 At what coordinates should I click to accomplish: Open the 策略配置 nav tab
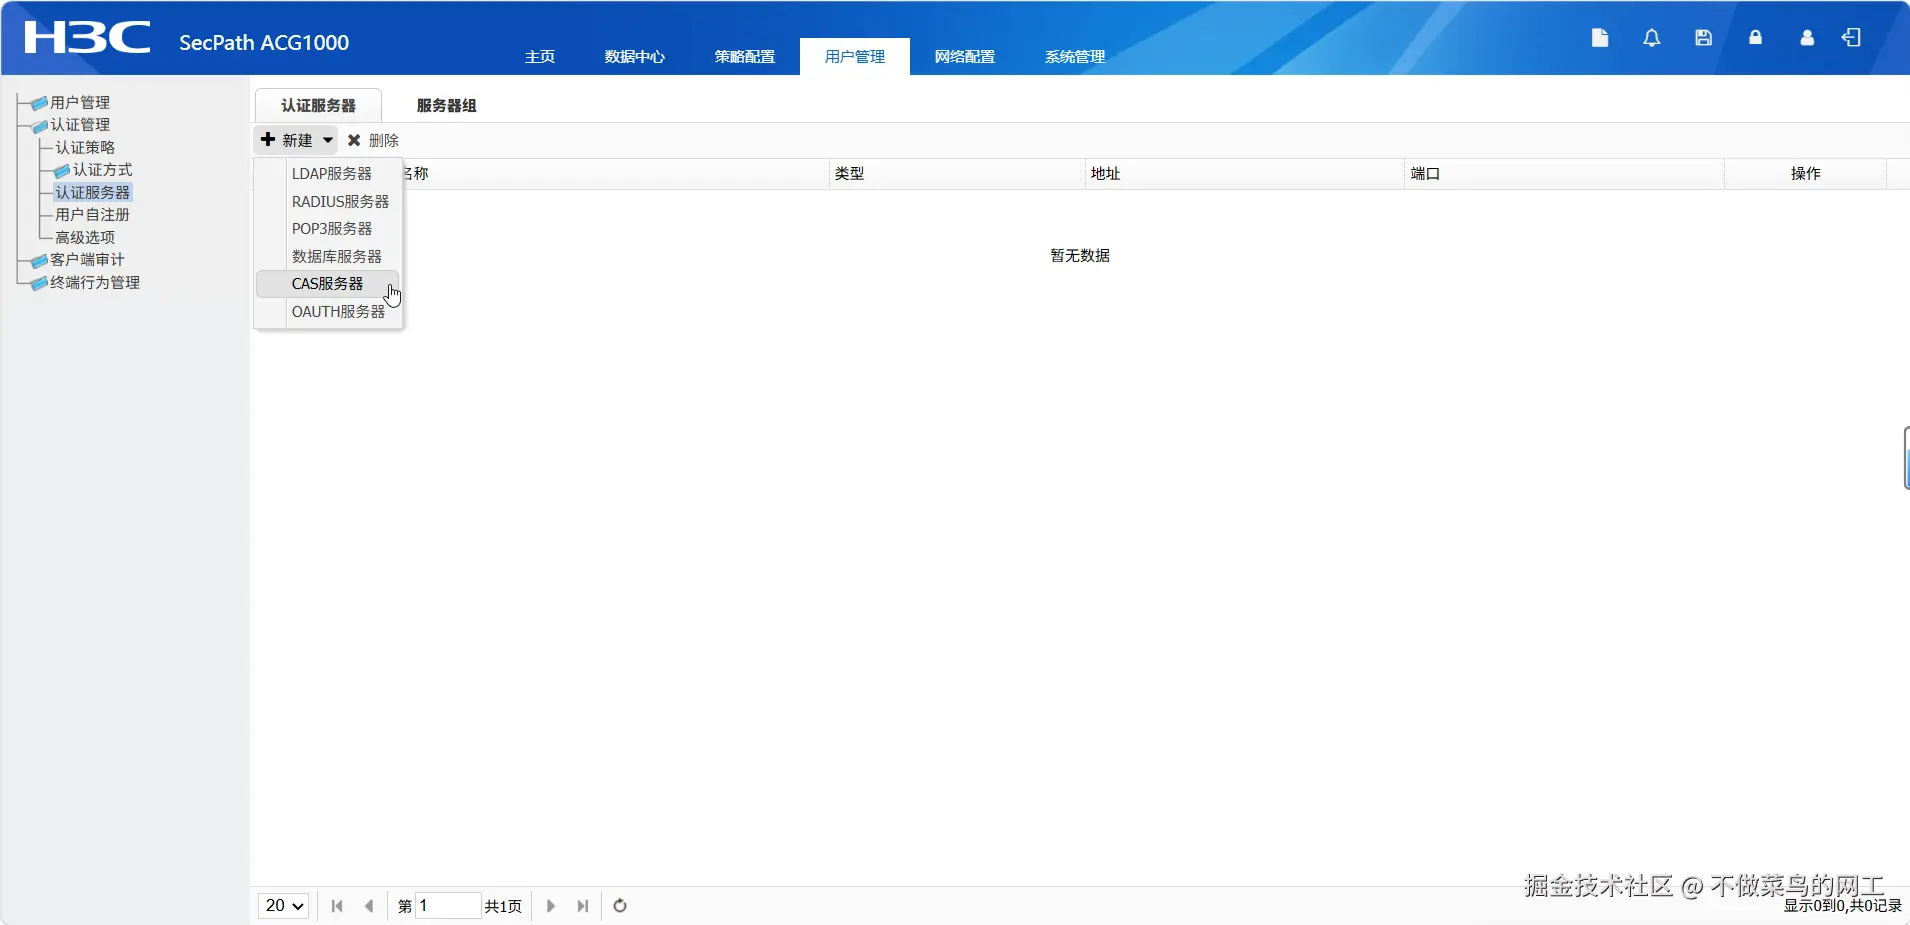point(745,57)
